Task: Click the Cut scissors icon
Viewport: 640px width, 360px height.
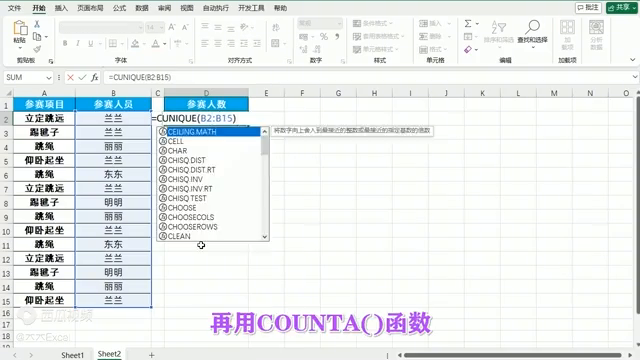Action: tap(37, 24)
